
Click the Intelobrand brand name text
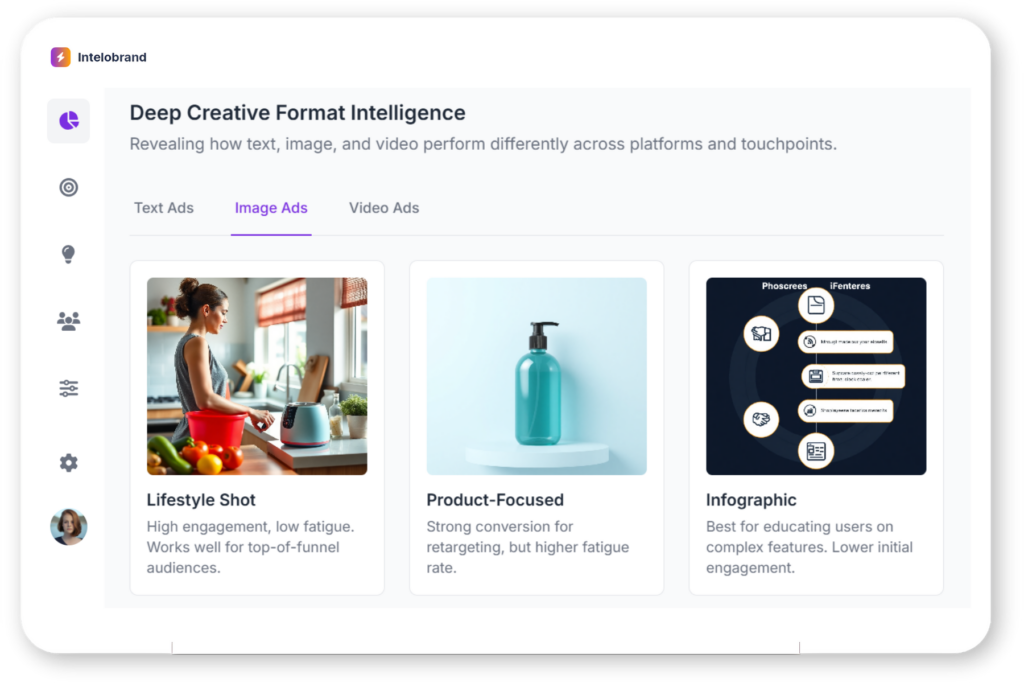tap(112, 57)
